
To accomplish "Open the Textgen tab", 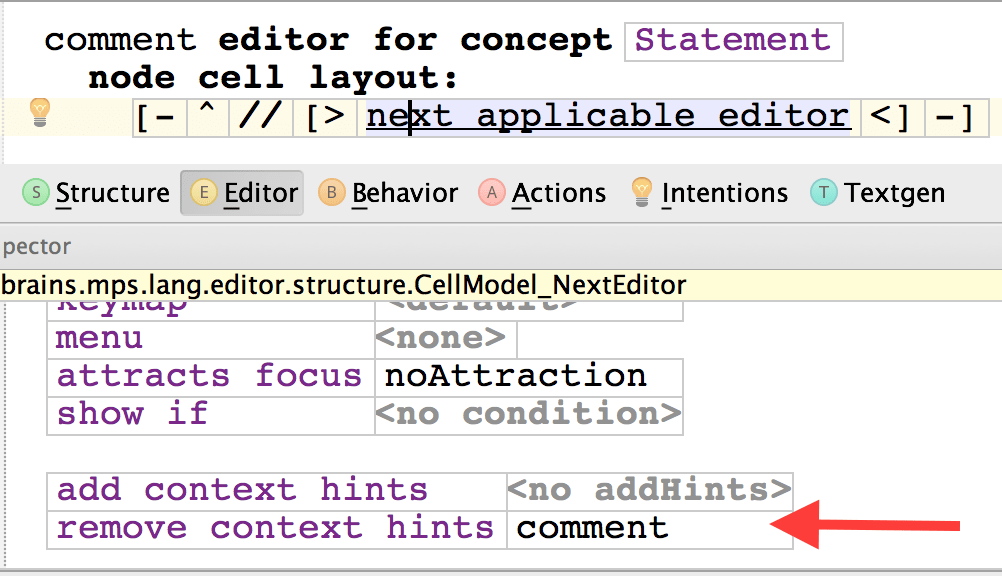I will point(894,193).
